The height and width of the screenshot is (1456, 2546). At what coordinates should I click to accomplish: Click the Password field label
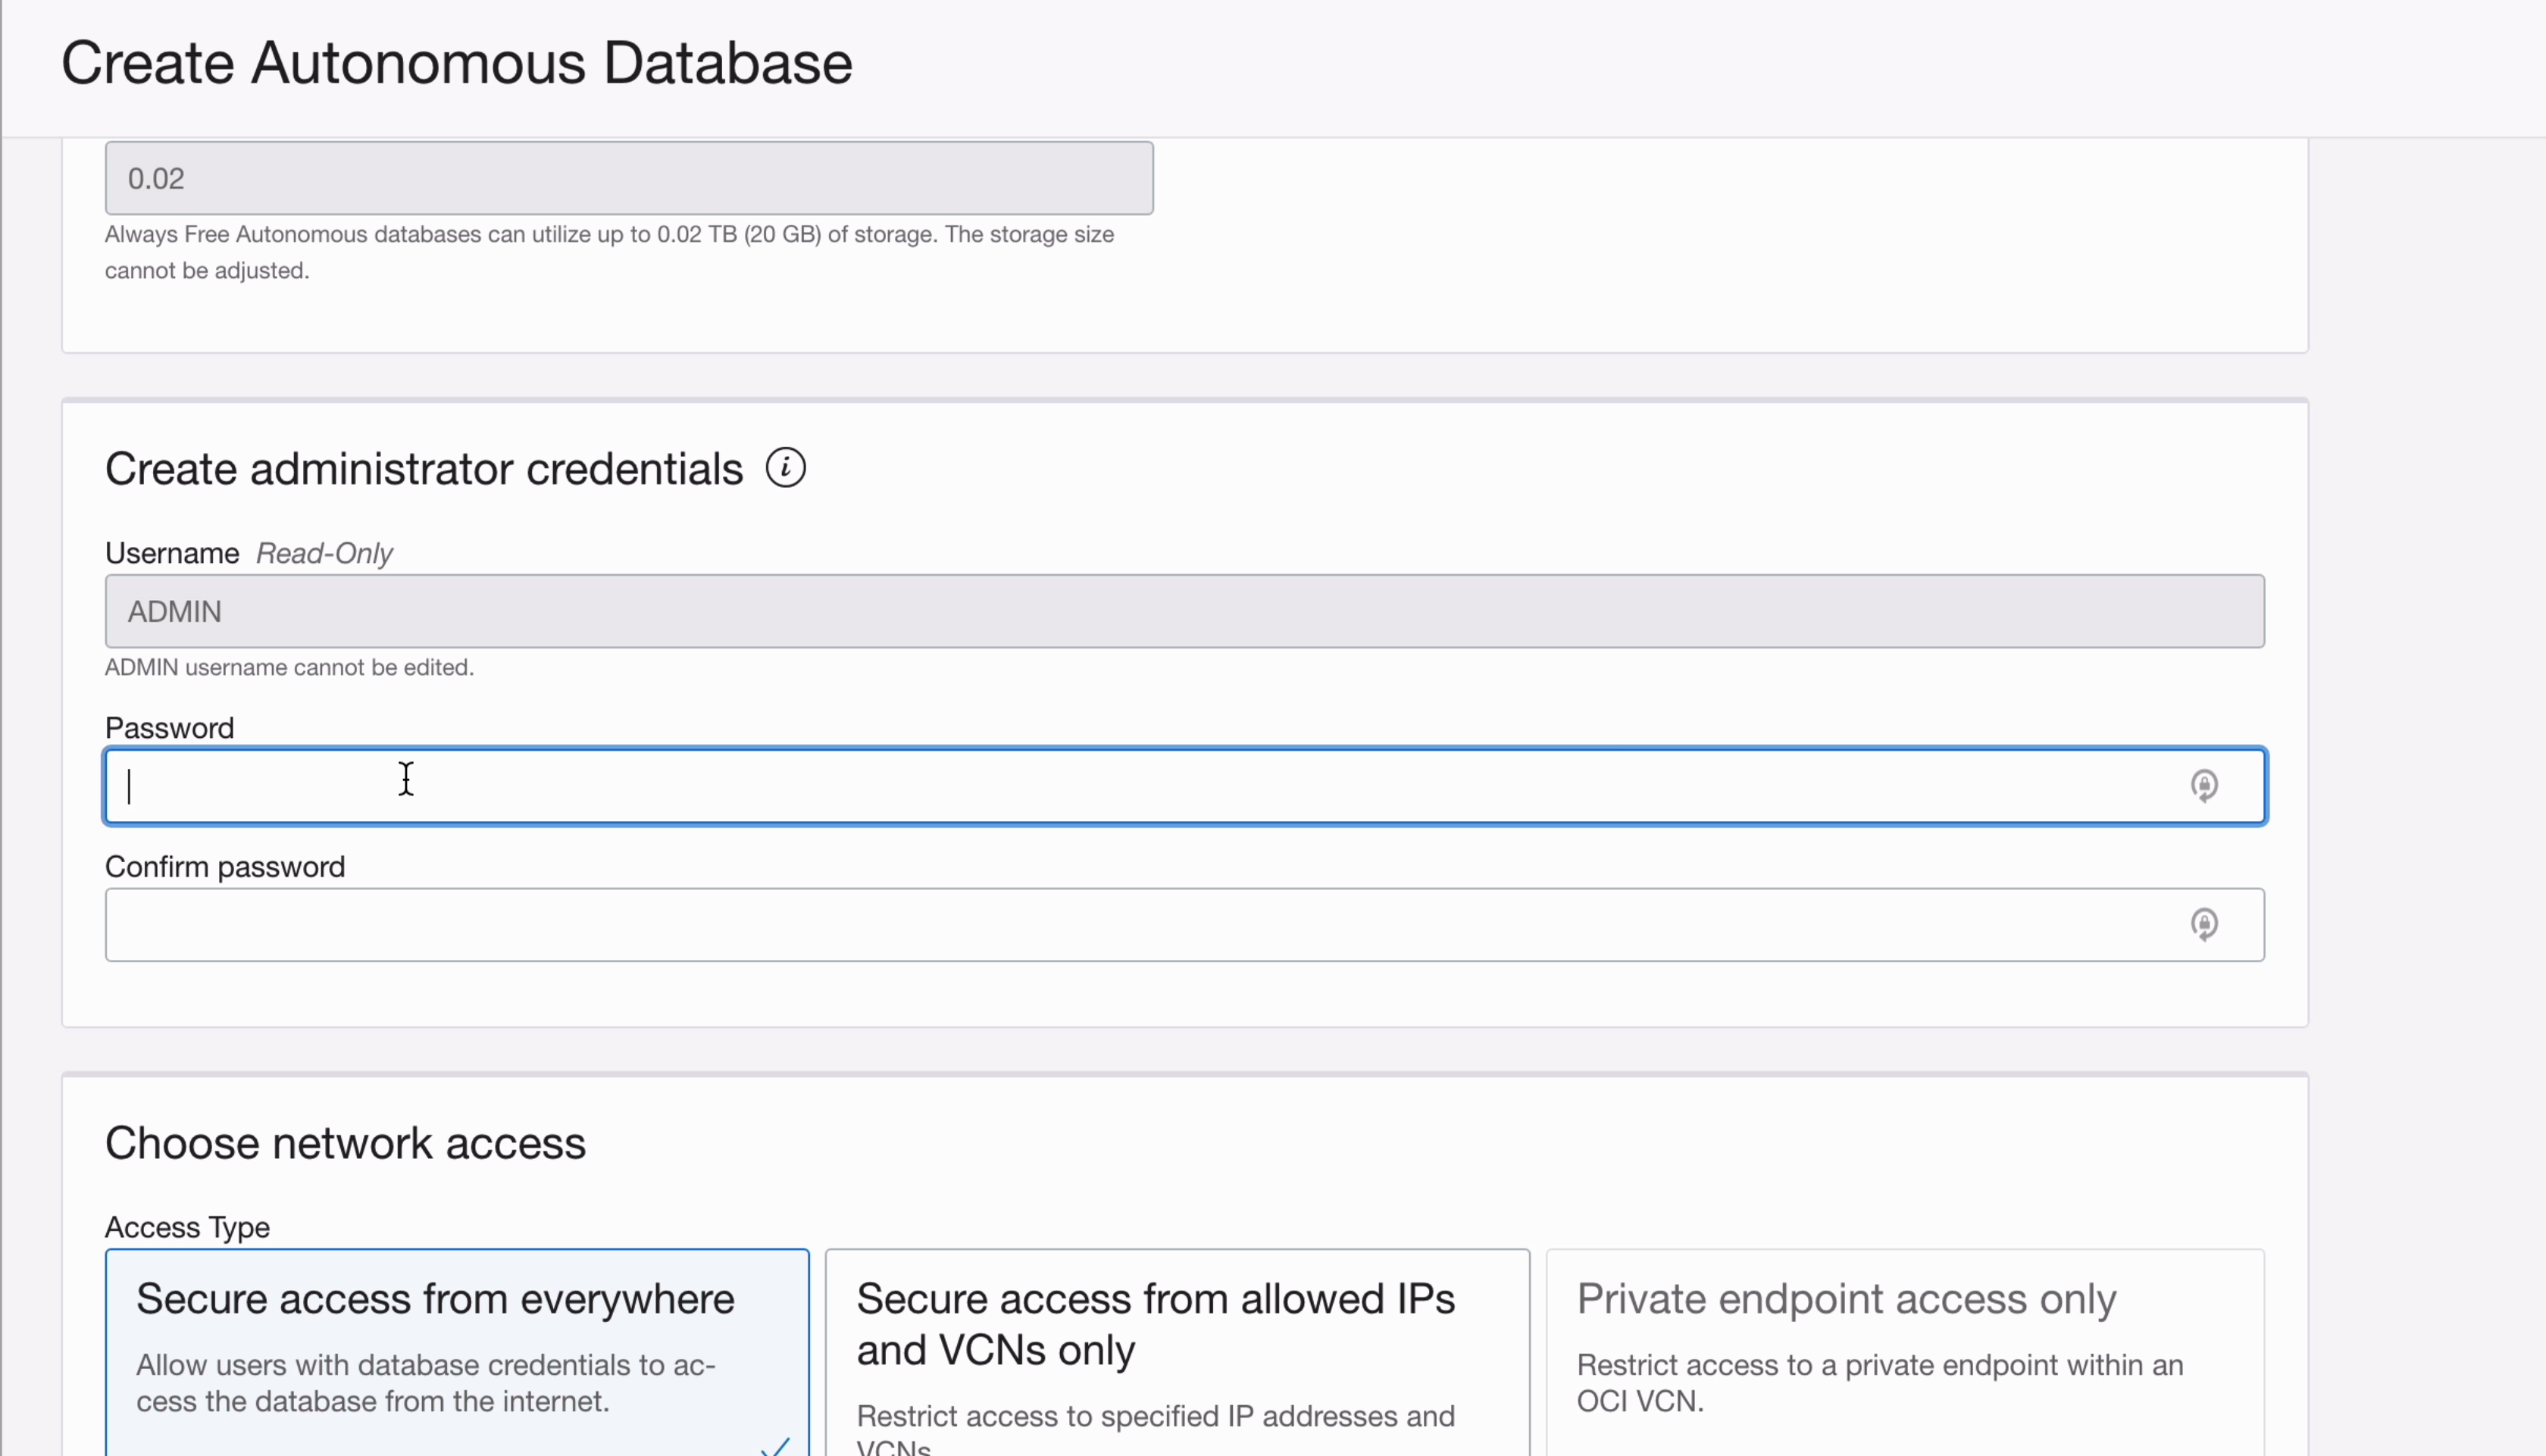click(169, 728)
